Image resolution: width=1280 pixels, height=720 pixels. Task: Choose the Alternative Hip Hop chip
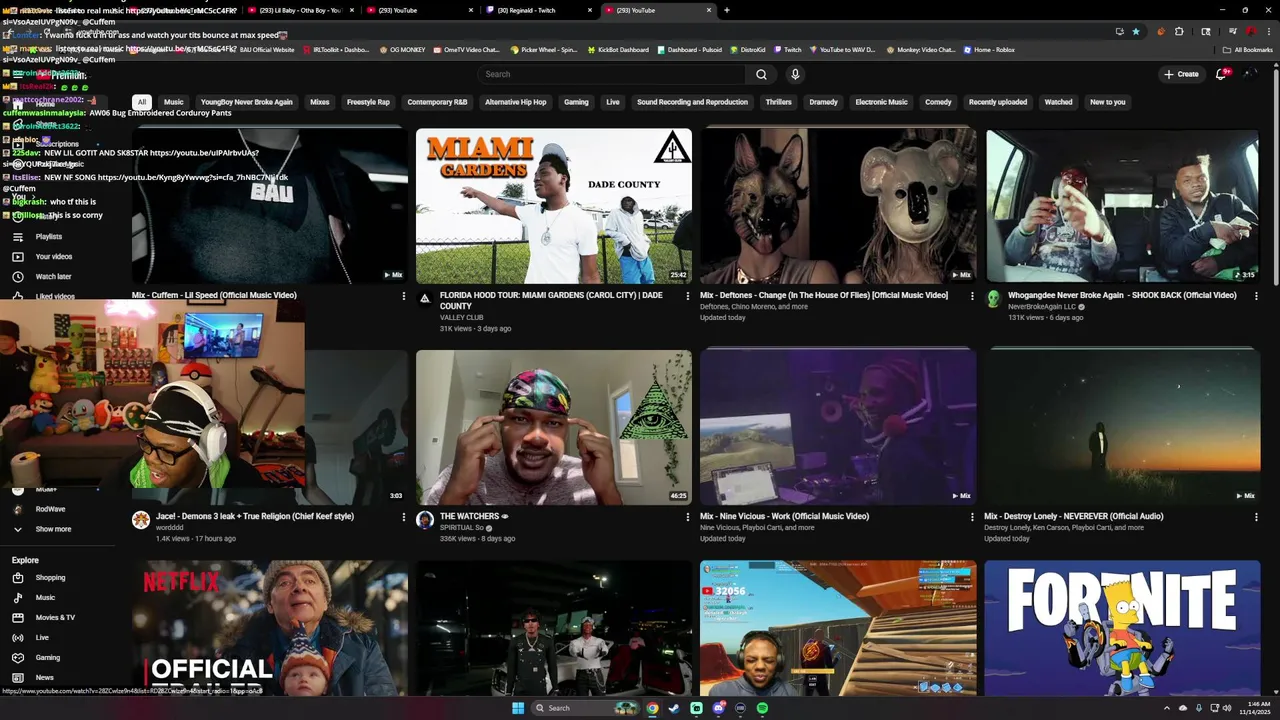(516, 102)
